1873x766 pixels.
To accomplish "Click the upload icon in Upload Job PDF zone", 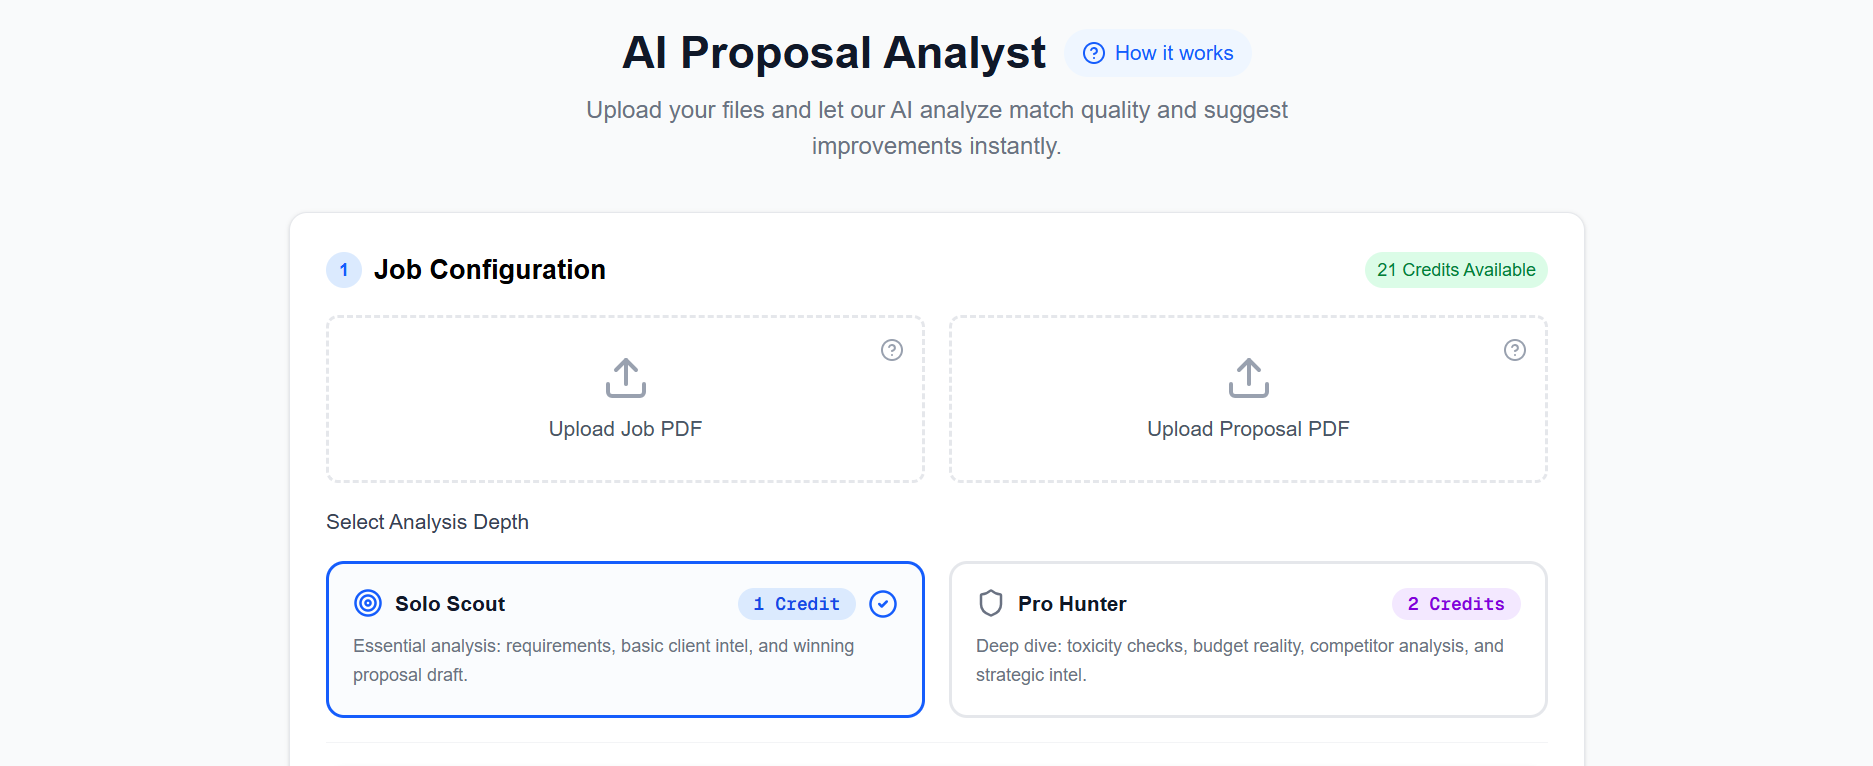I will click(x=624, y=378).
